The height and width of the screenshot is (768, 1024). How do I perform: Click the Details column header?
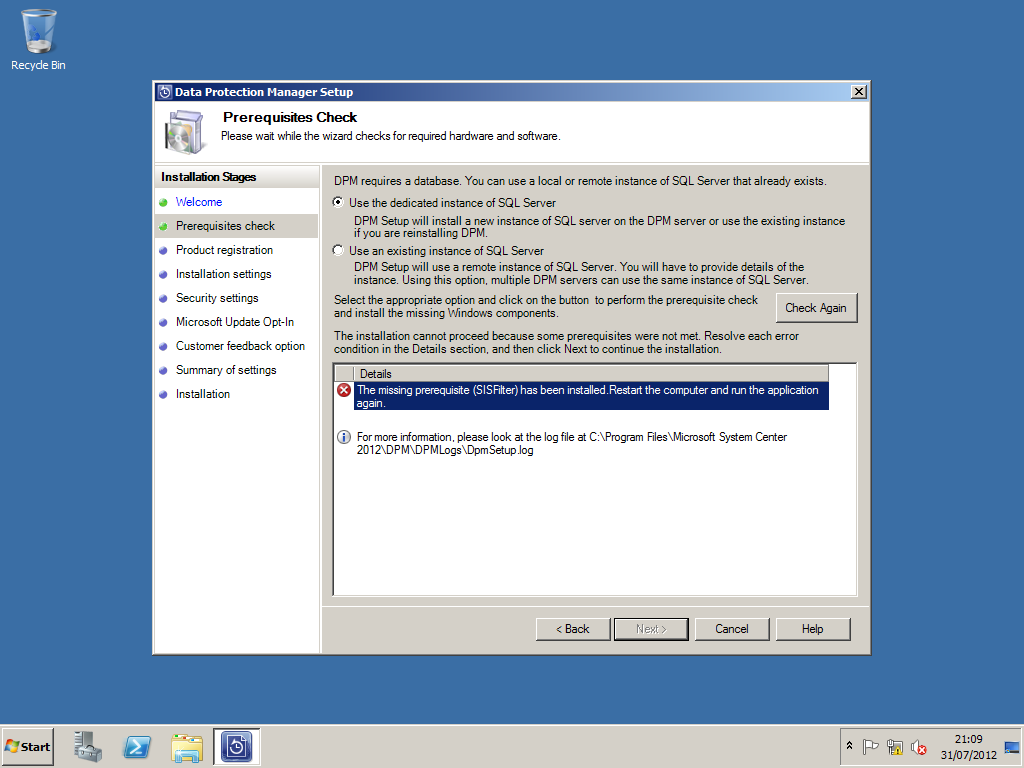[591, 374]
